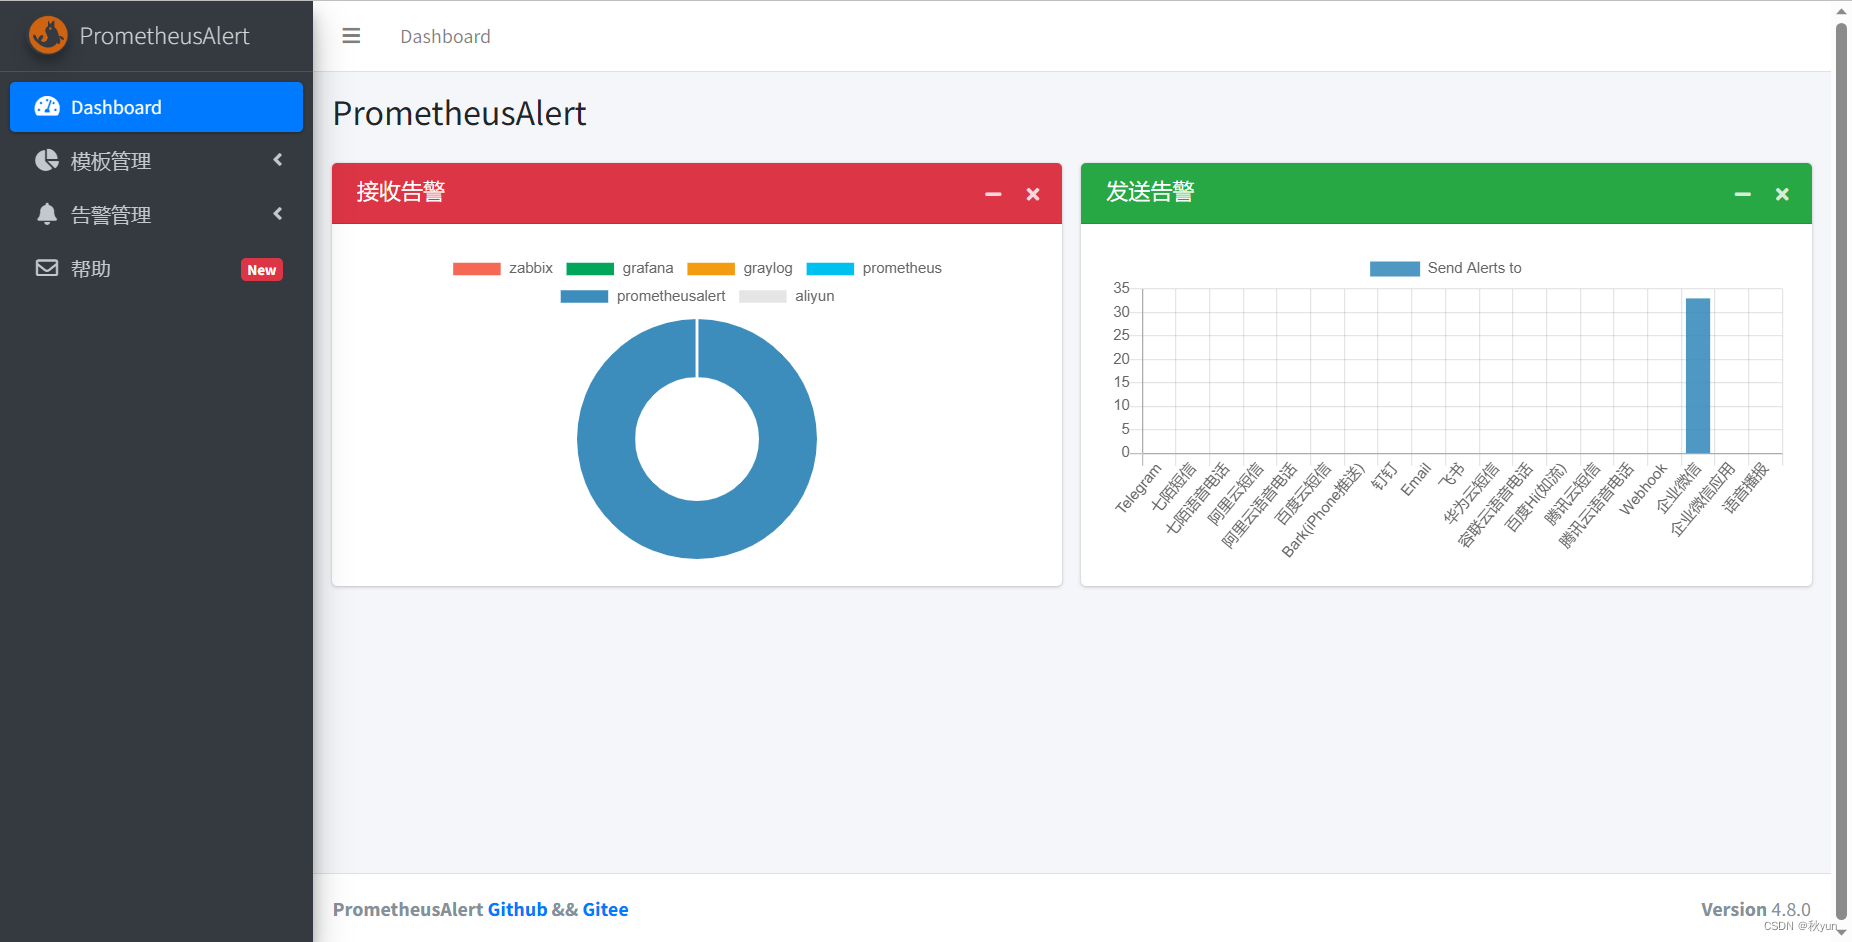
Task: Expand the 告警管理 chevron arrow
Action: (277, 214)
